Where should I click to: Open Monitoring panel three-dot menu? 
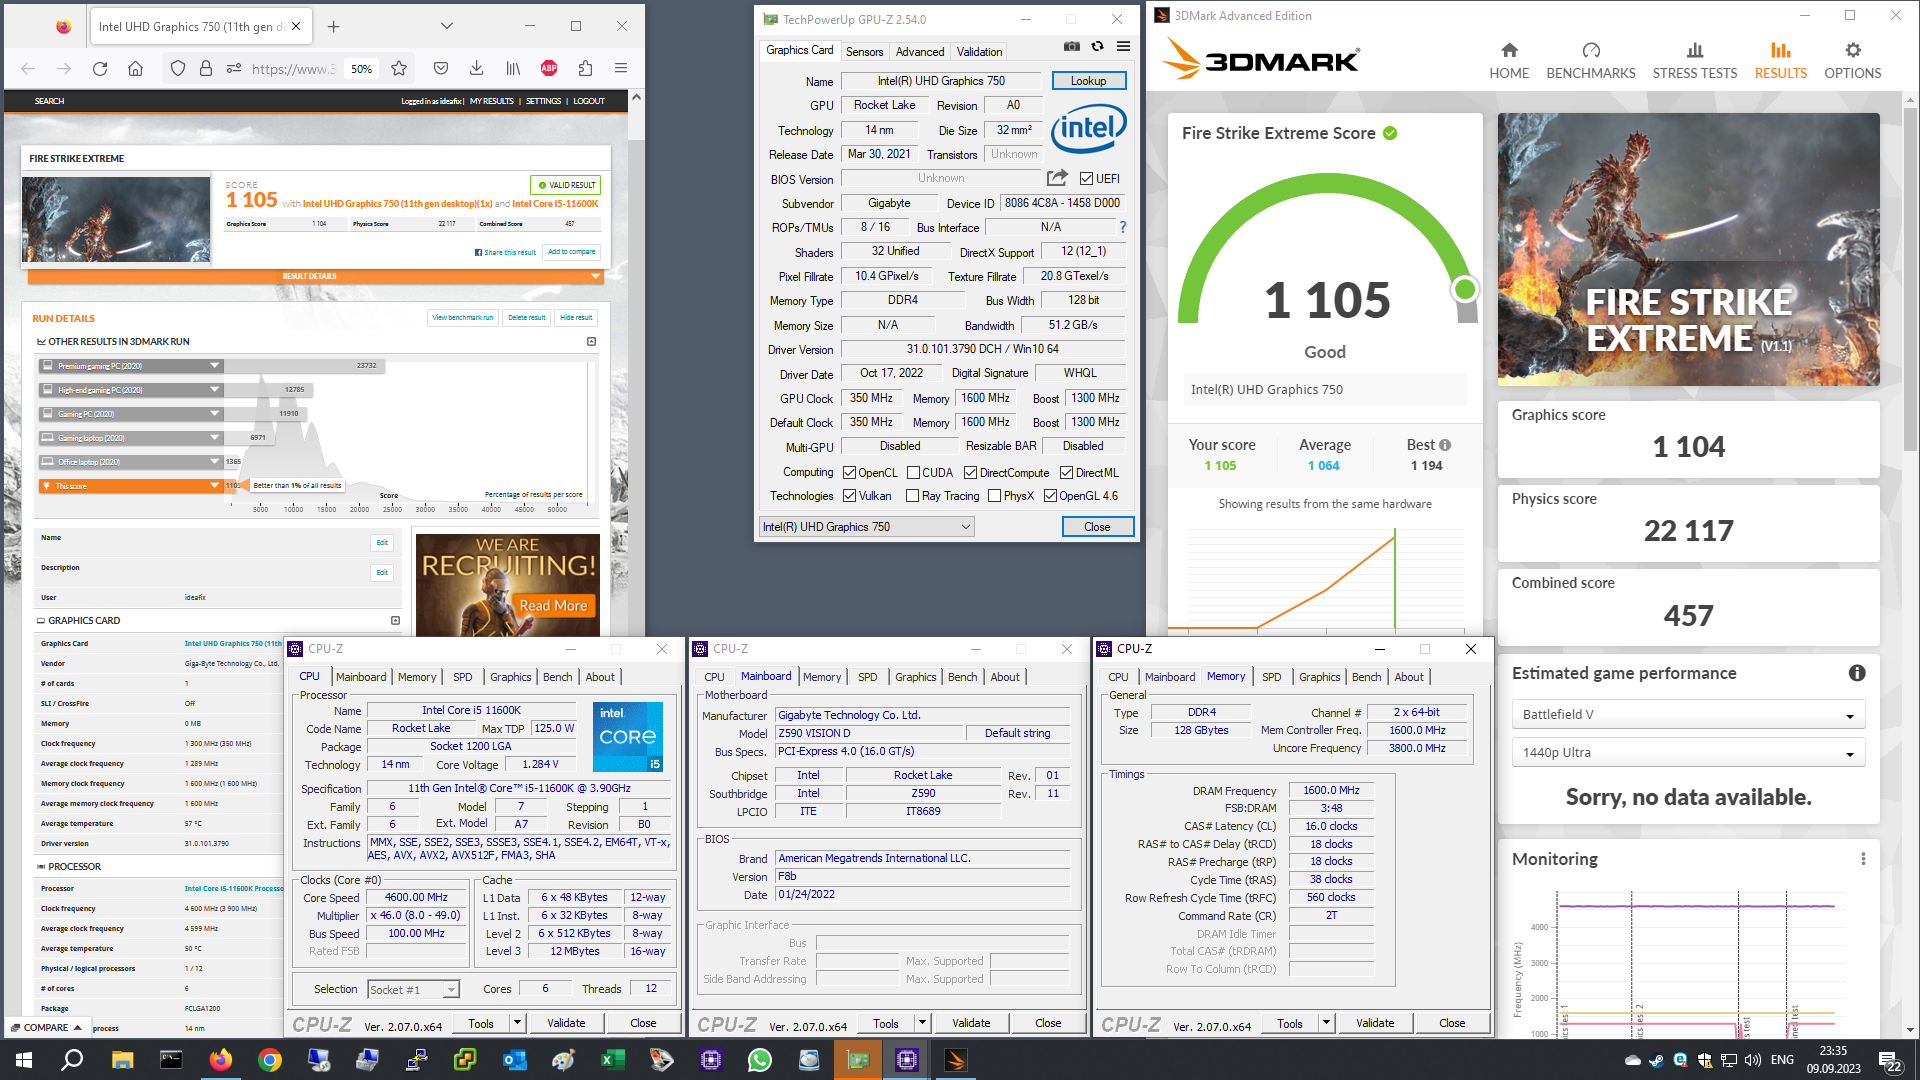pos(1863,859)
